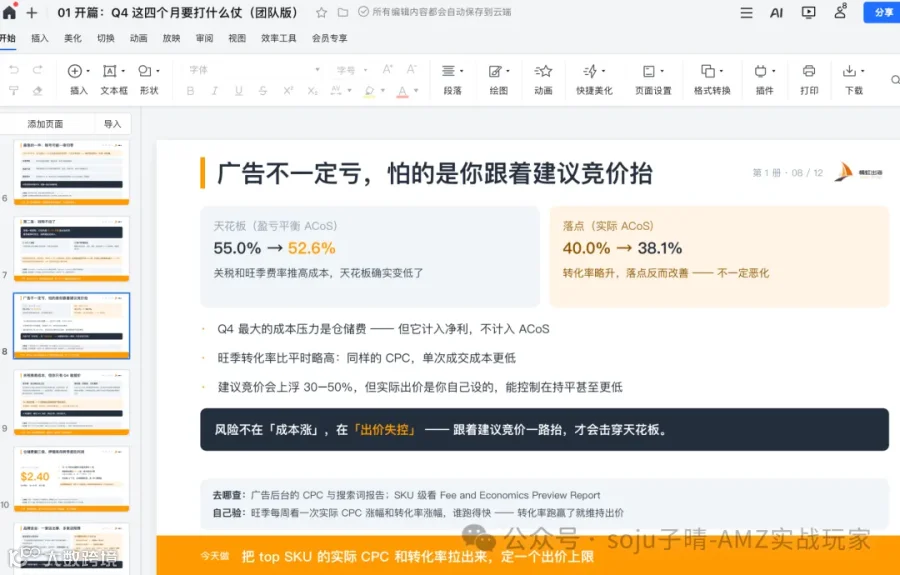Click the 动画 star toolbar button

543,79
